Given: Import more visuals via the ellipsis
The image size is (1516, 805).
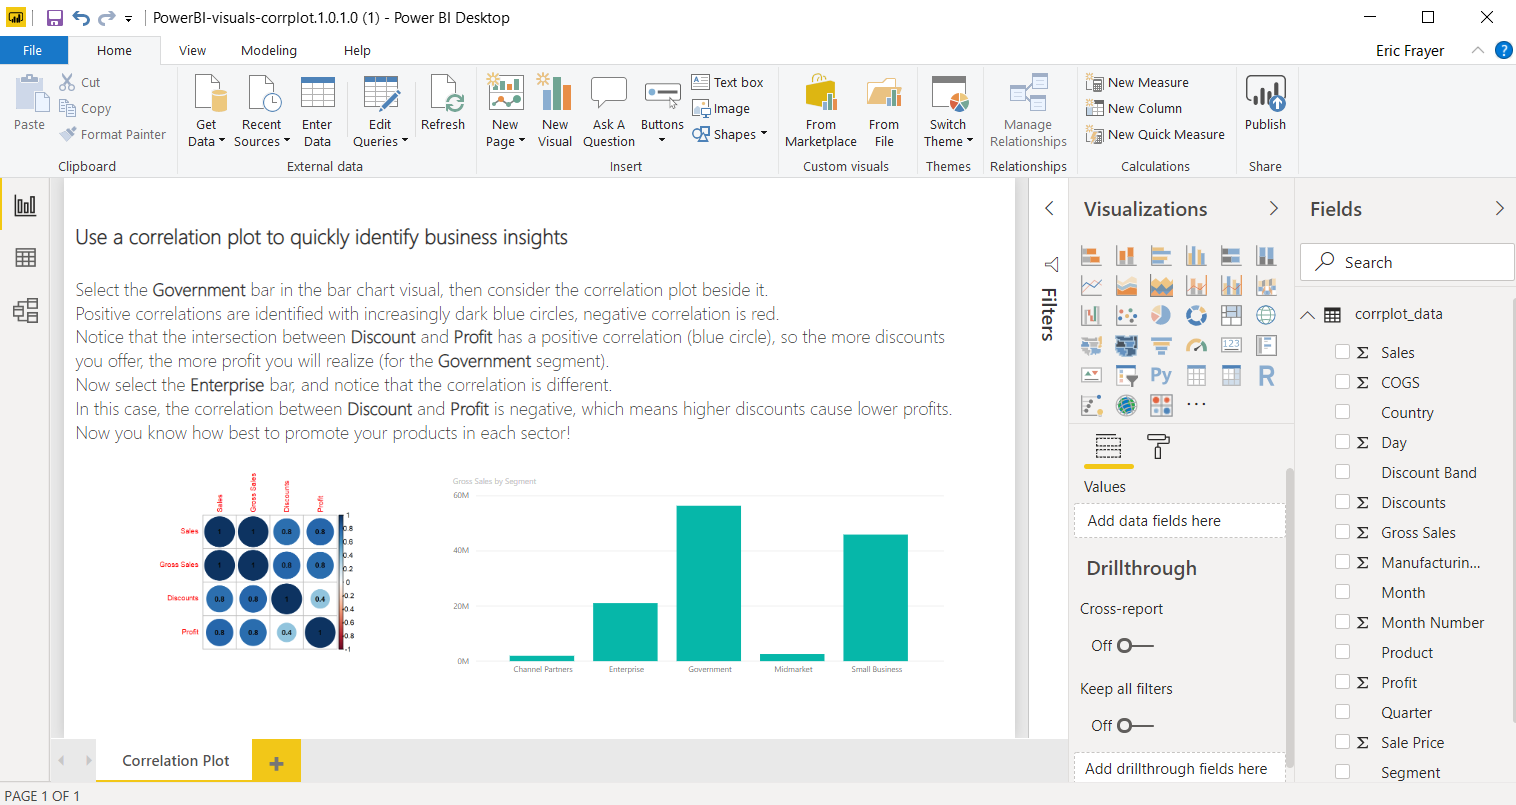Looking at the screenshot, I should tap(1196, 405).
